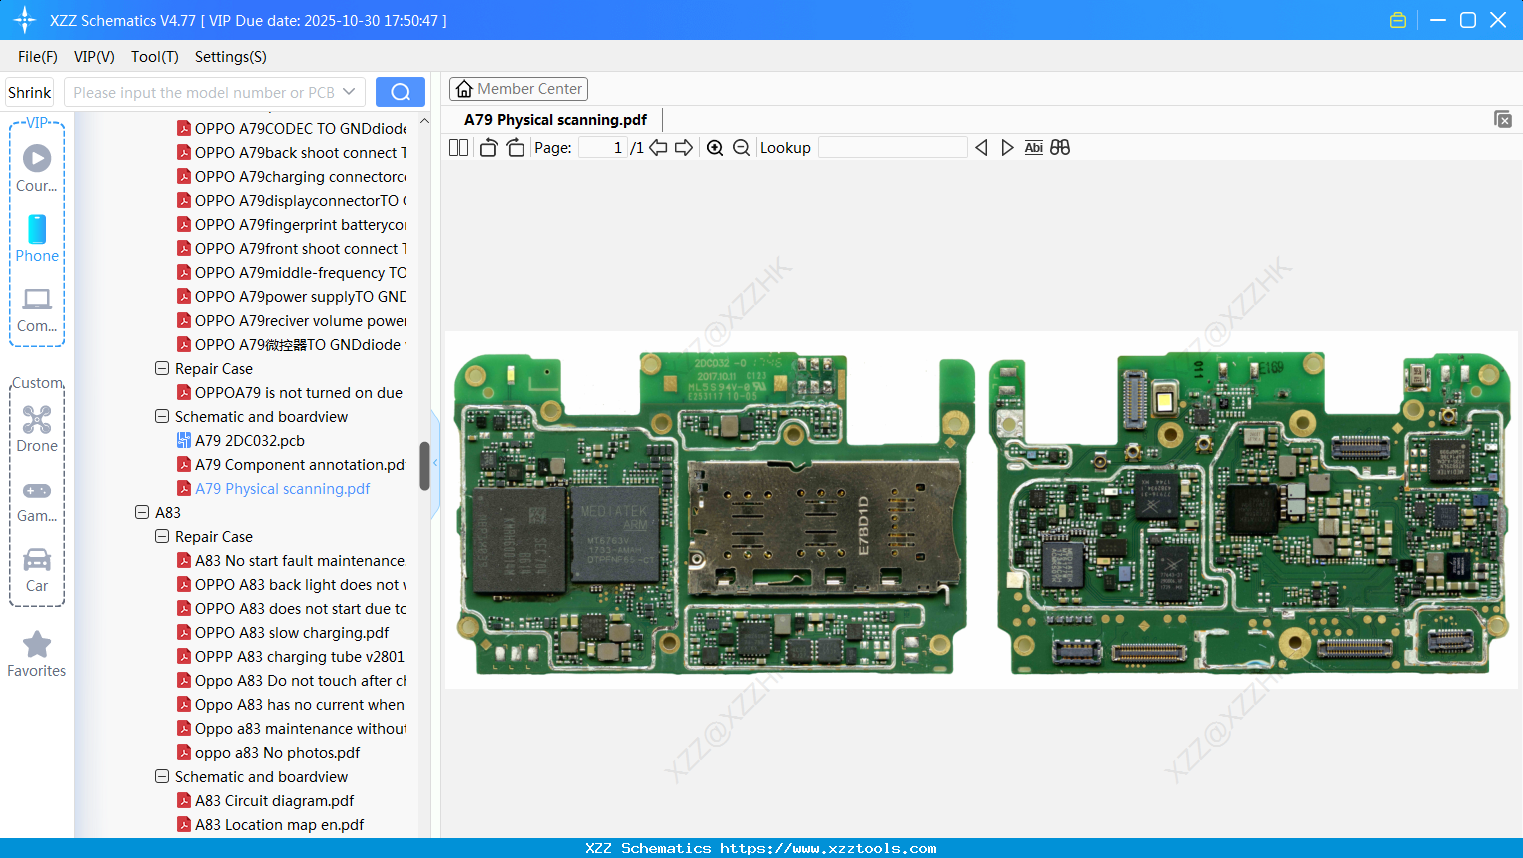The height and width of the screenshot is (858, 1523).
Task: Click the Member Center button
Action: pos(518,89)
